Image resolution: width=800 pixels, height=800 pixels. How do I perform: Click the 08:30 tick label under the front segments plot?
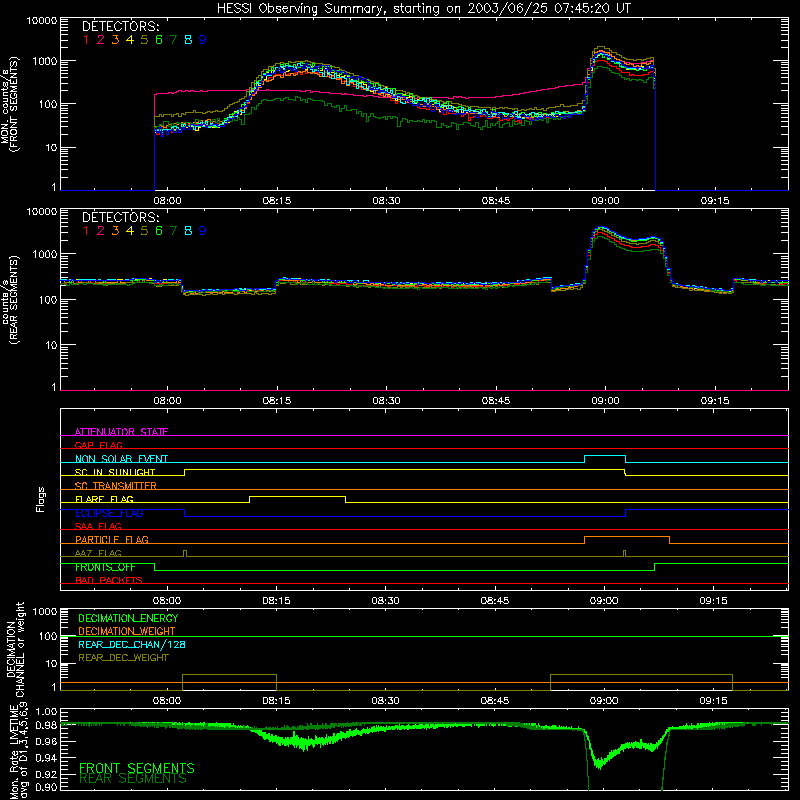click(x=386, y=201)
